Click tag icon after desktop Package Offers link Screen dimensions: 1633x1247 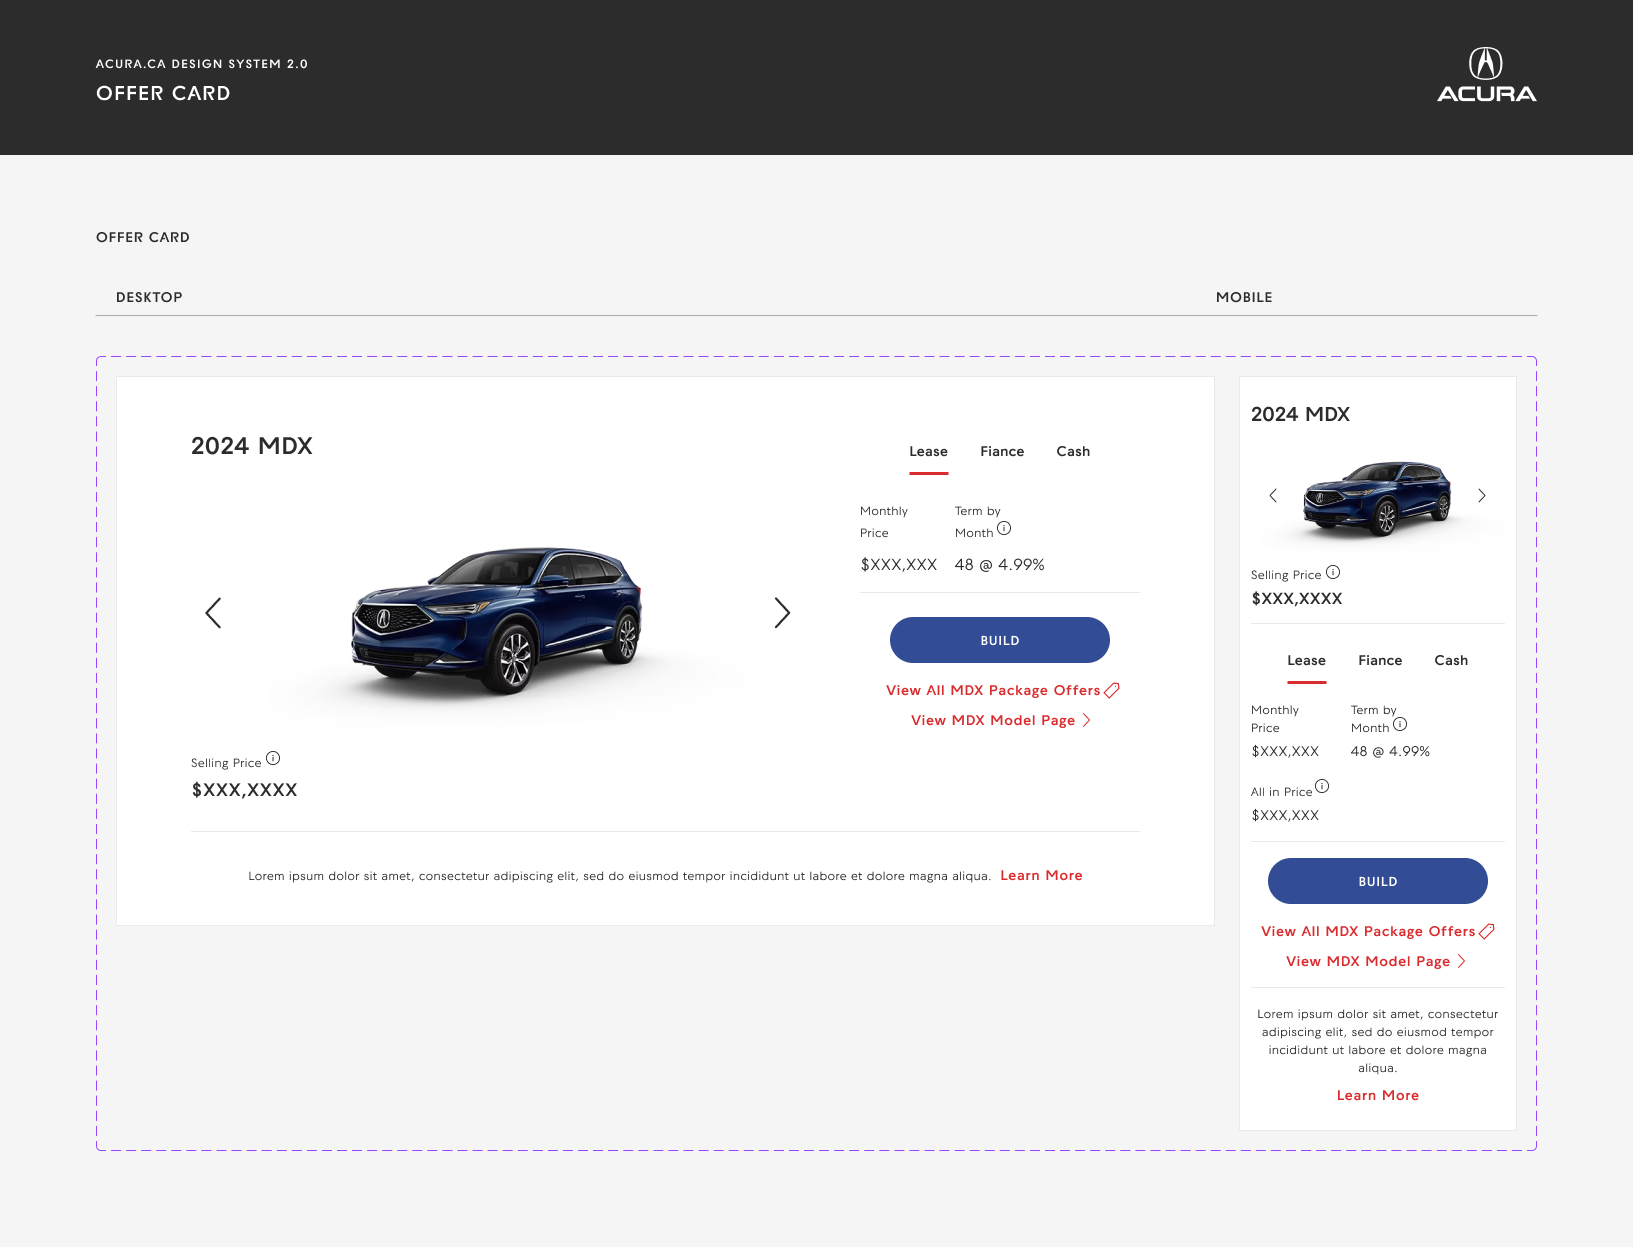tap(1112, 690)
